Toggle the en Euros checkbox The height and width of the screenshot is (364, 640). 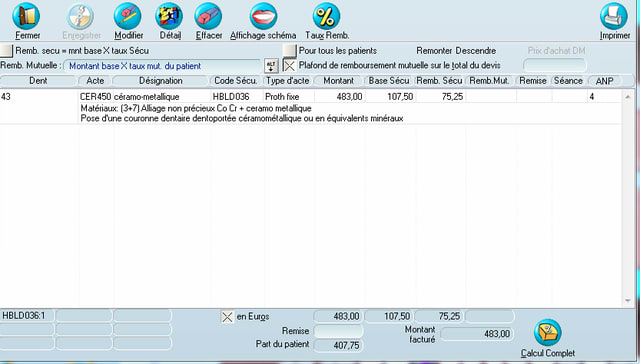(x=227, y=317)
